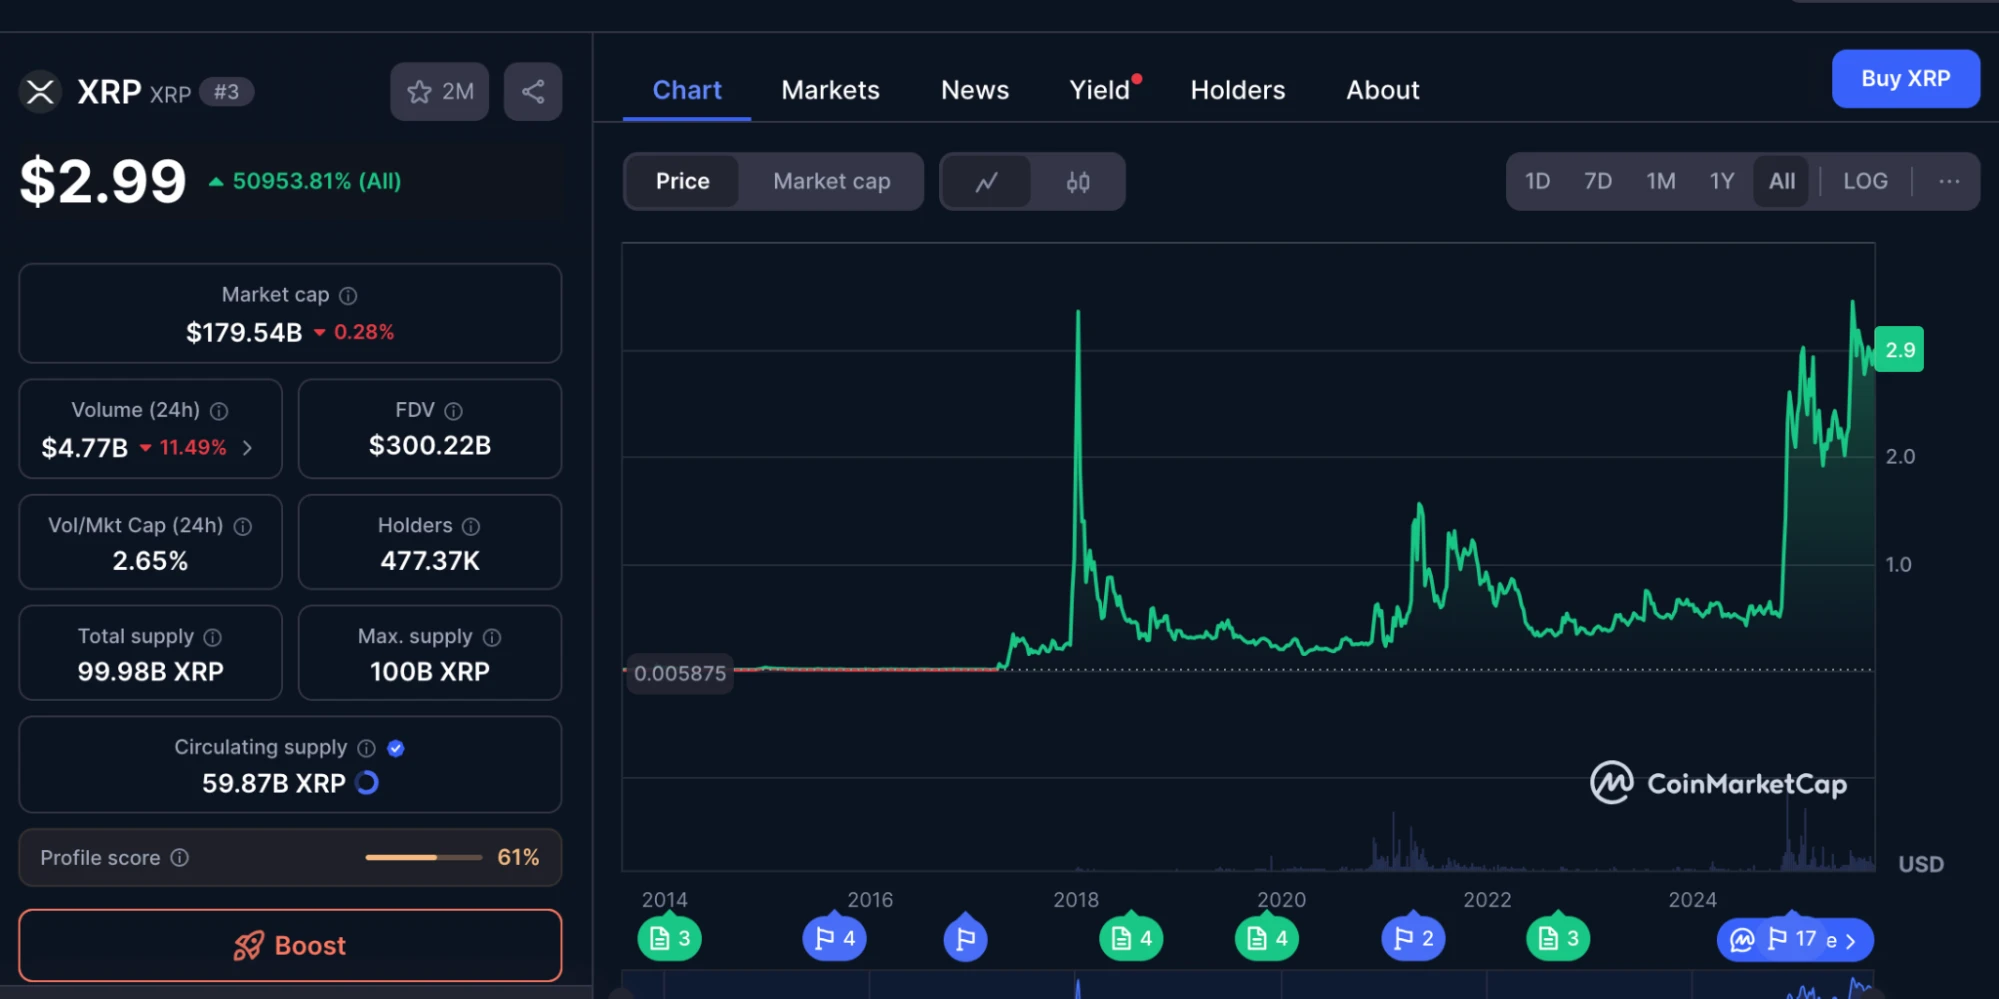Switch to the candlestick chart icon
Image resolution: width=1999 pixels, height=999 pixels.
[1077, 182]
